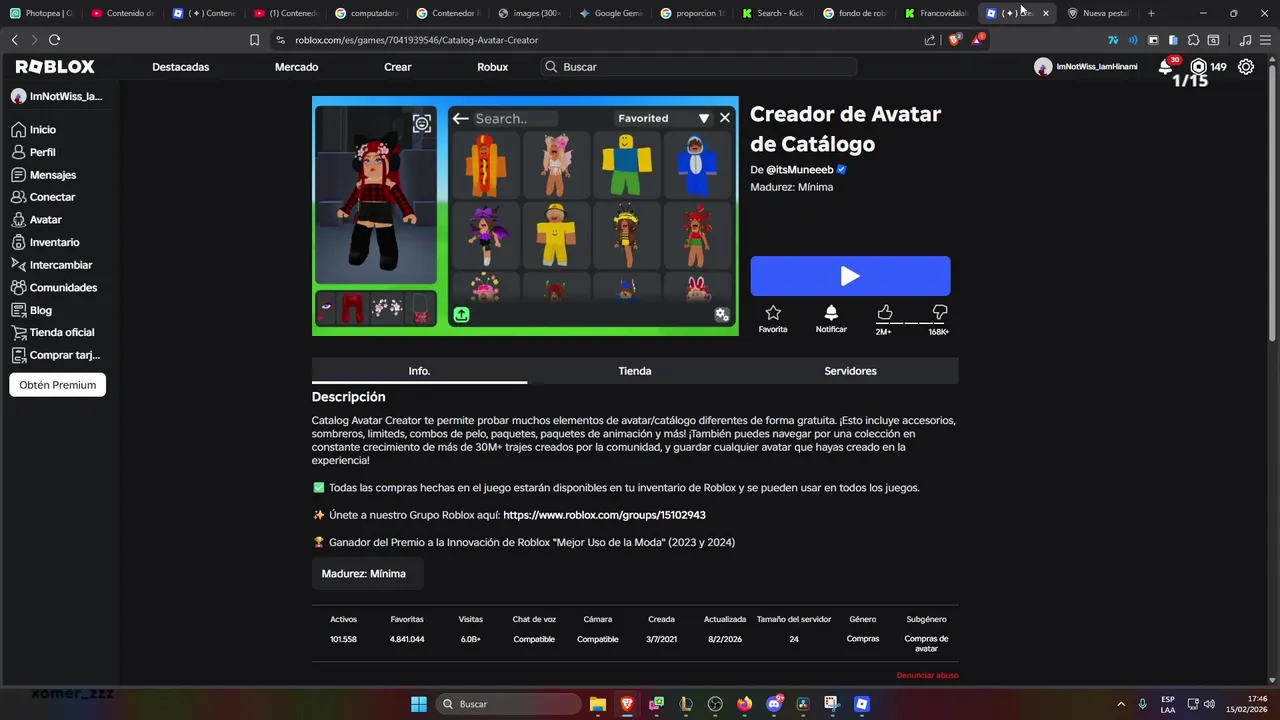Mark the game as Favorita with the star

click(773, 319)
